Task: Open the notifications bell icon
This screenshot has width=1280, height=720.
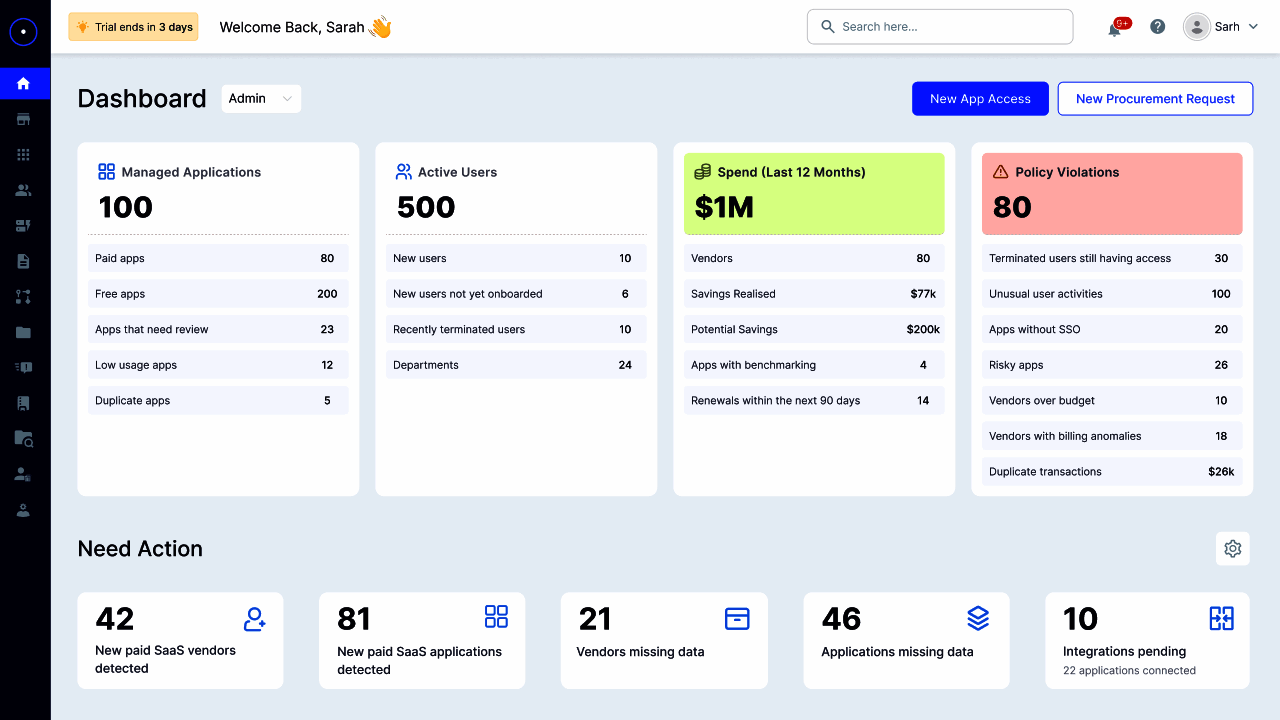Action: click(x=1114, y=28)
